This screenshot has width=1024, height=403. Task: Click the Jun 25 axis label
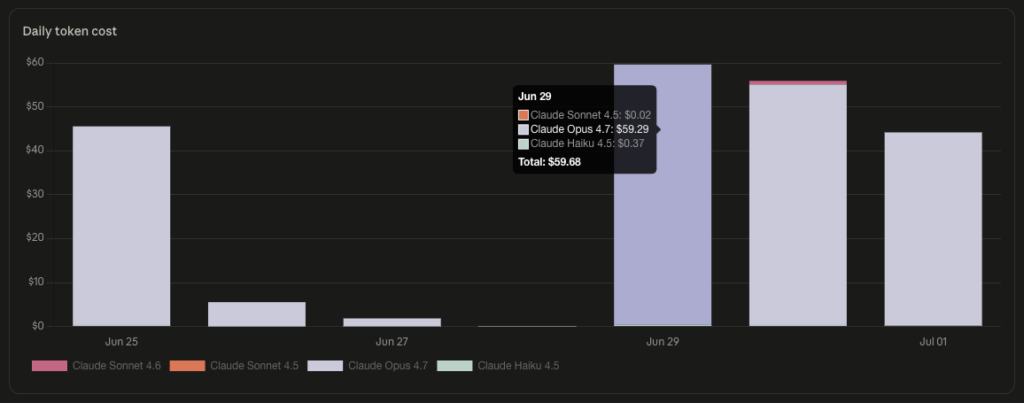coord(121,342)
